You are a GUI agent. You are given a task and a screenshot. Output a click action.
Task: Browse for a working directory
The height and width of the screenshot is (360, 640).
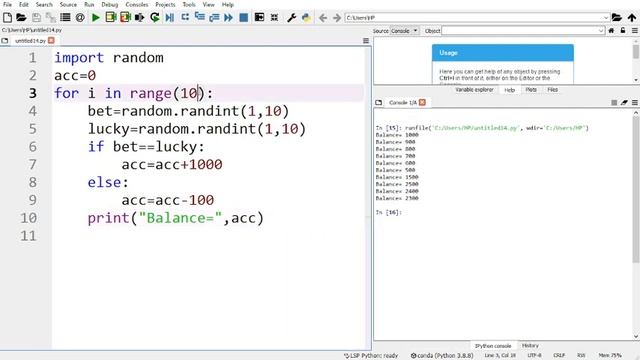[x=617, y=18]
